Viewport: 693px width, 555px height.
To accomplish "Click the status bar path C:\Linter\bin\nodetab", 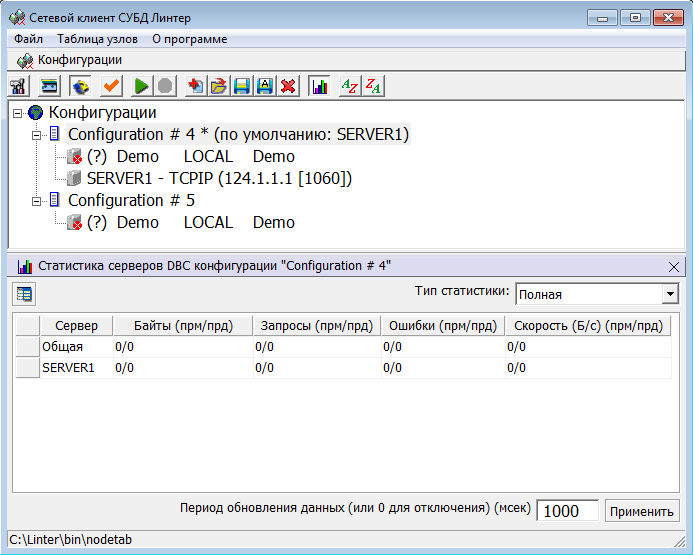I will coord(71,540).
